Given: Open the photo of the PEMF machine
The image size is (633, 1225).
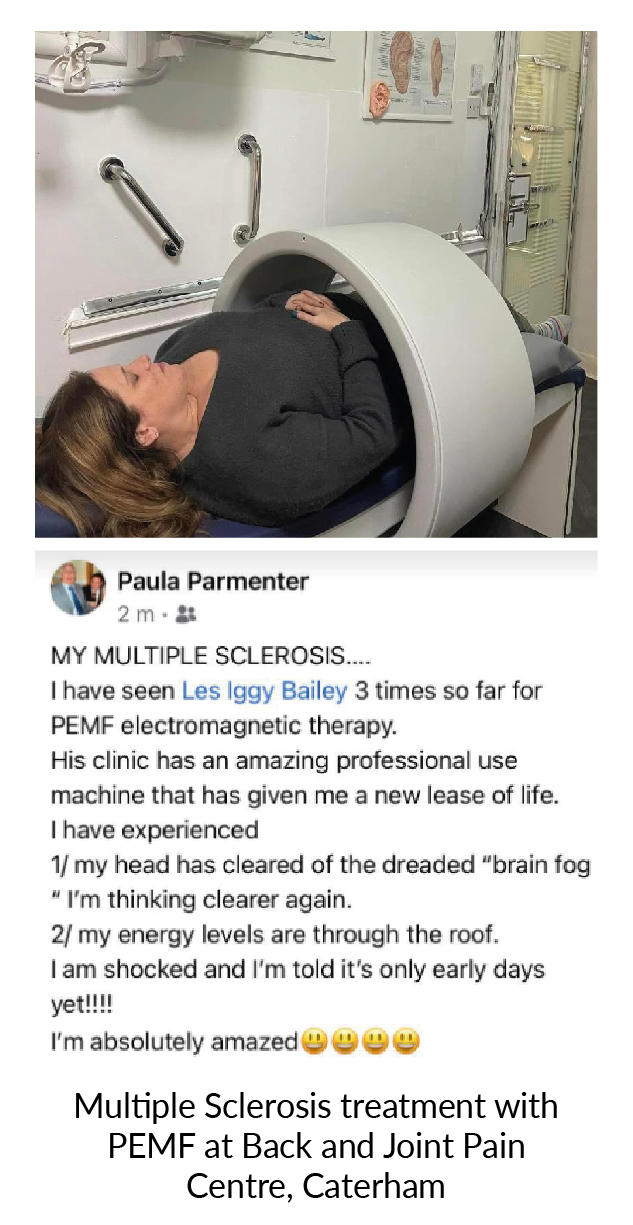Looking at the screenshot, I should (316, 284).
